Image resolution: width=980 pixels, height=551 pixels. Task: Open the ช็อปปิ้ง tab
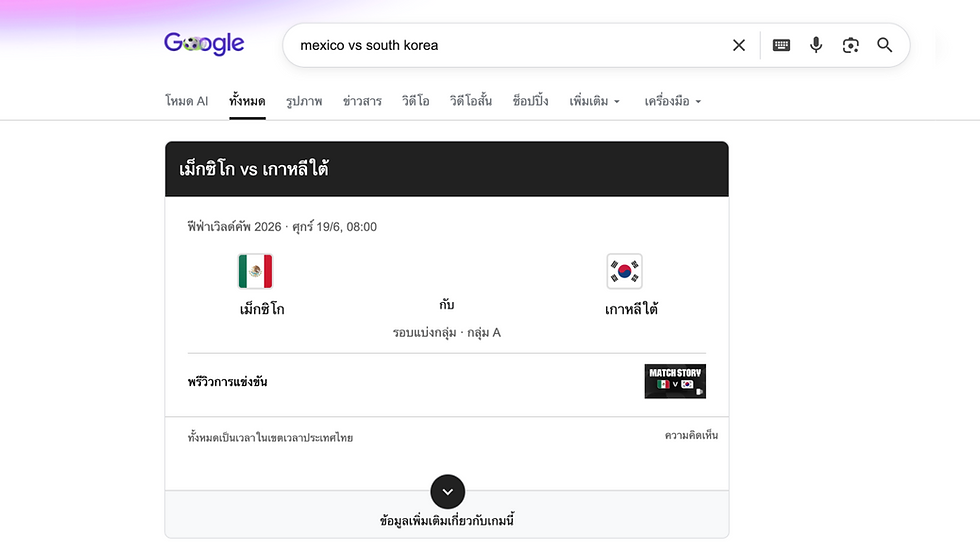point(530,101)
